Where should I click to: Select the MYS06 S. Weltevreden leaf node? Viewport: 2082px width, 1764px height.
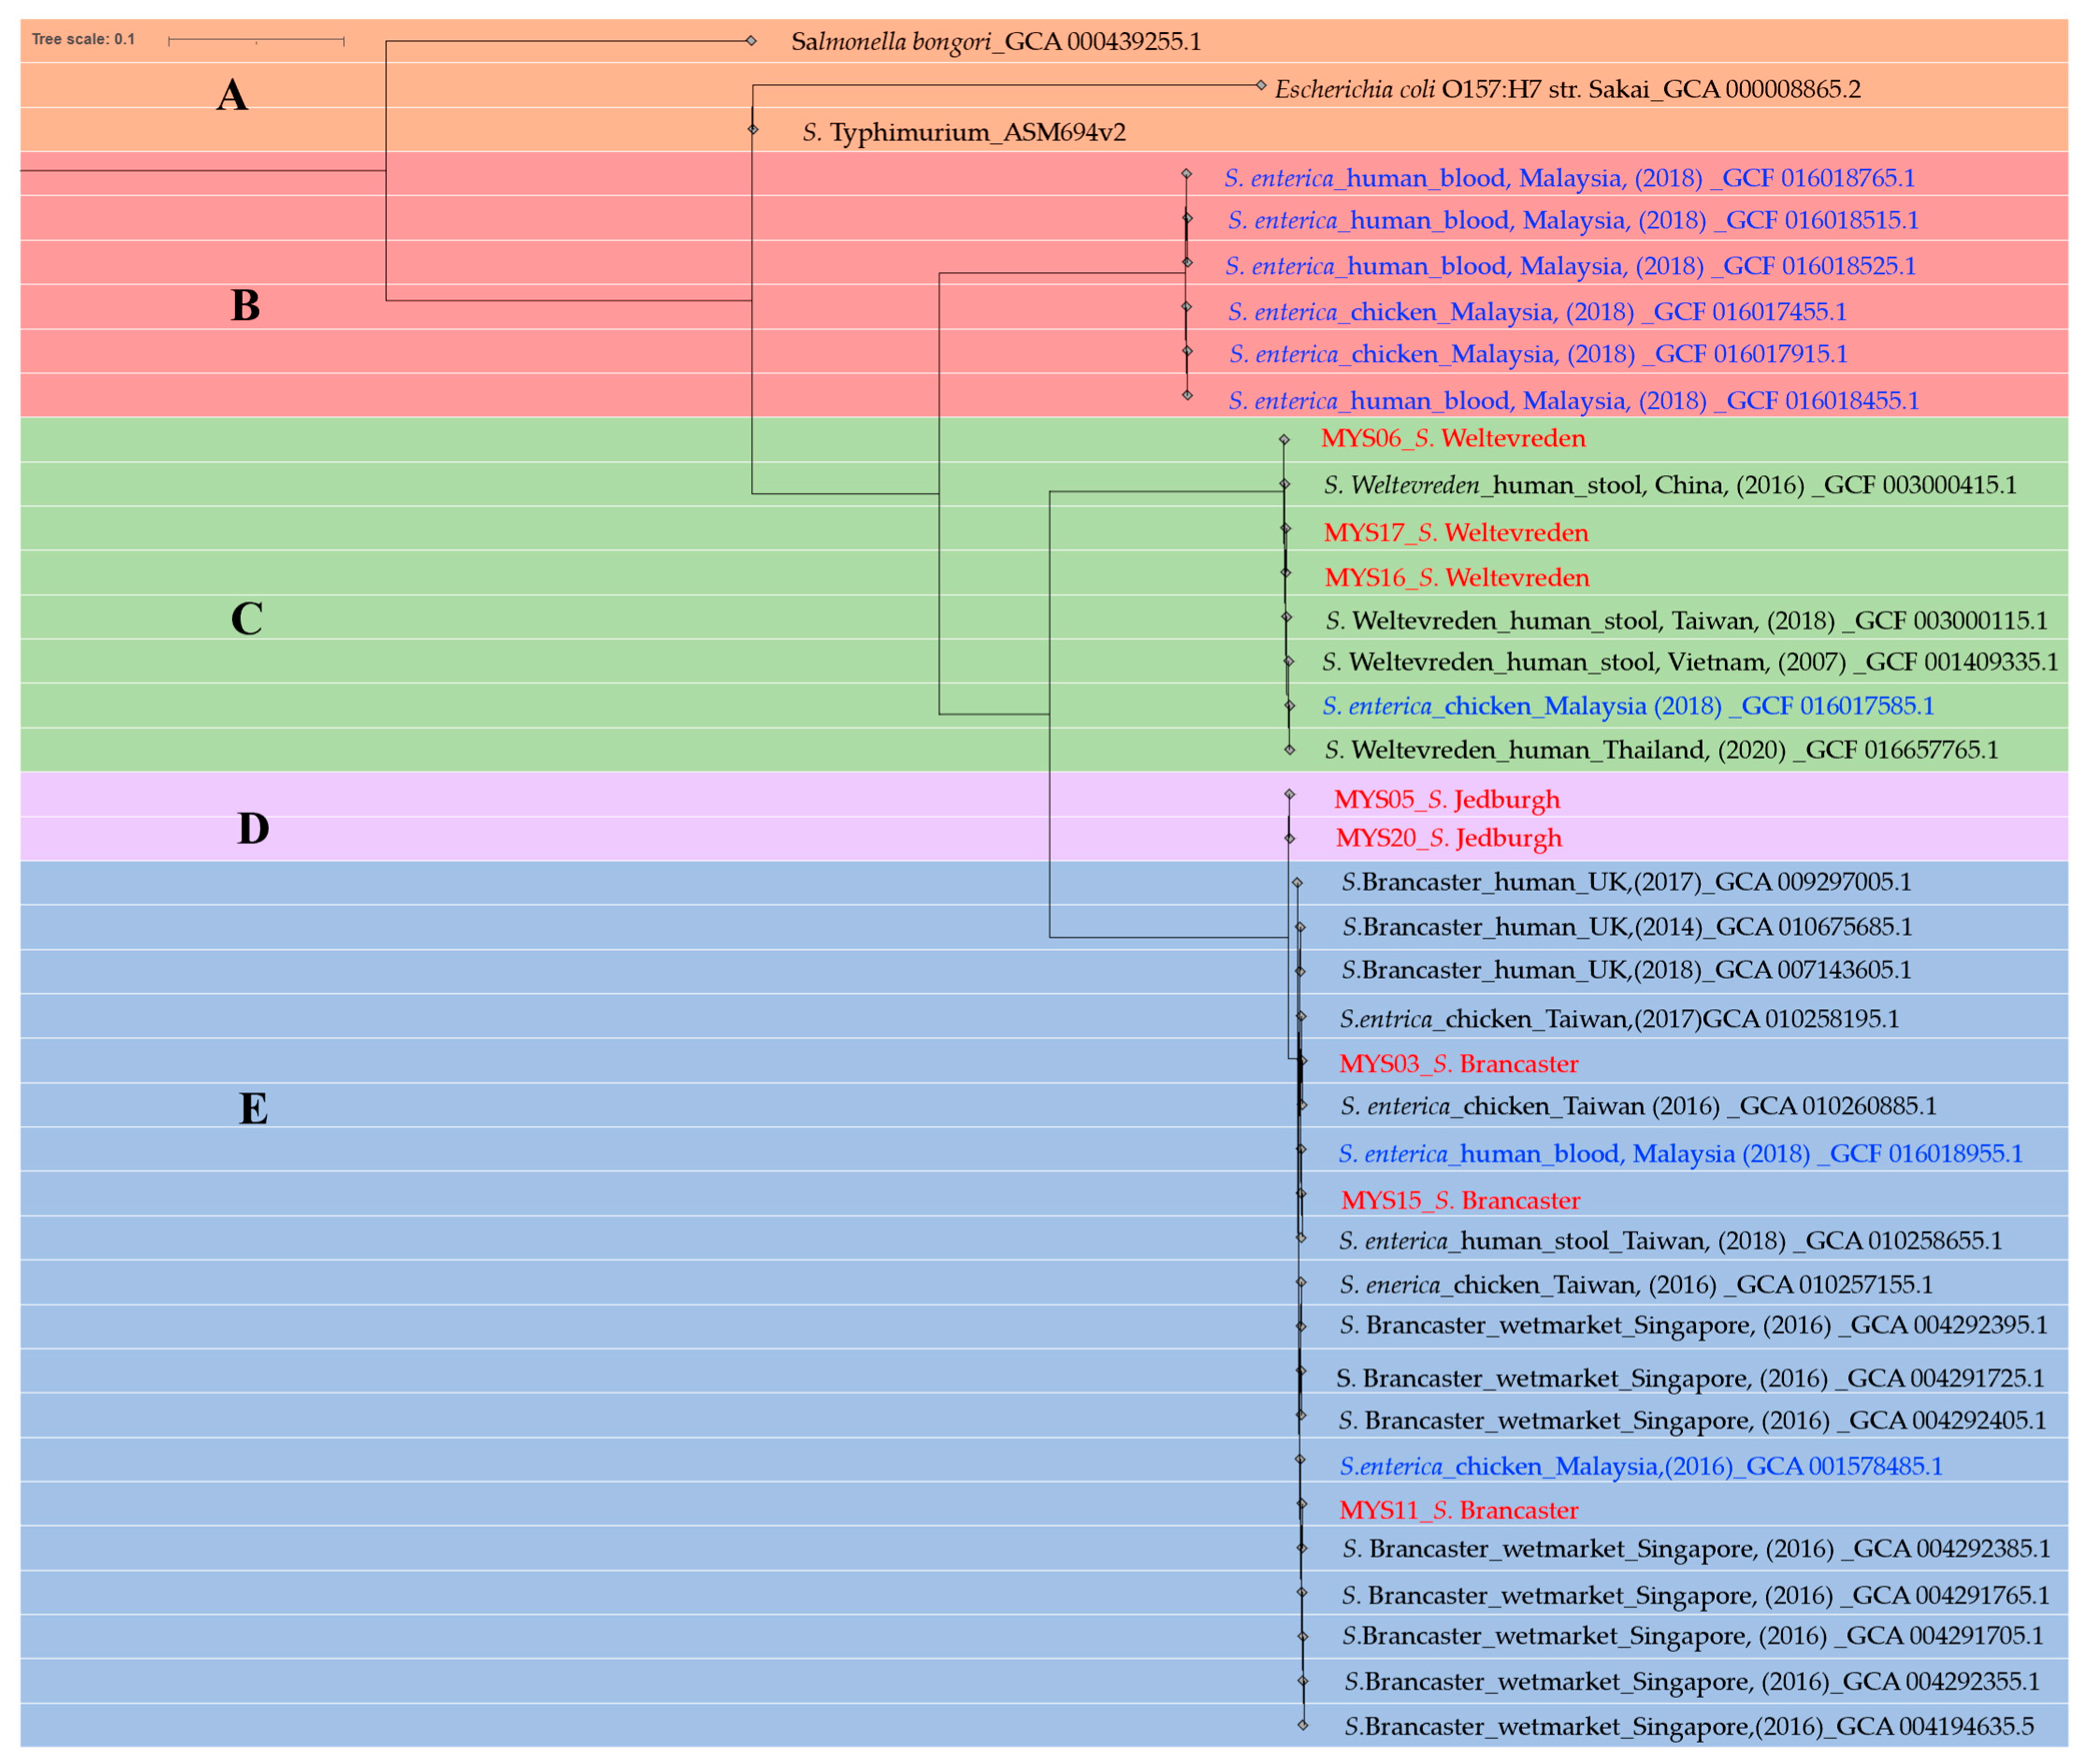[x=1283, y=440]
